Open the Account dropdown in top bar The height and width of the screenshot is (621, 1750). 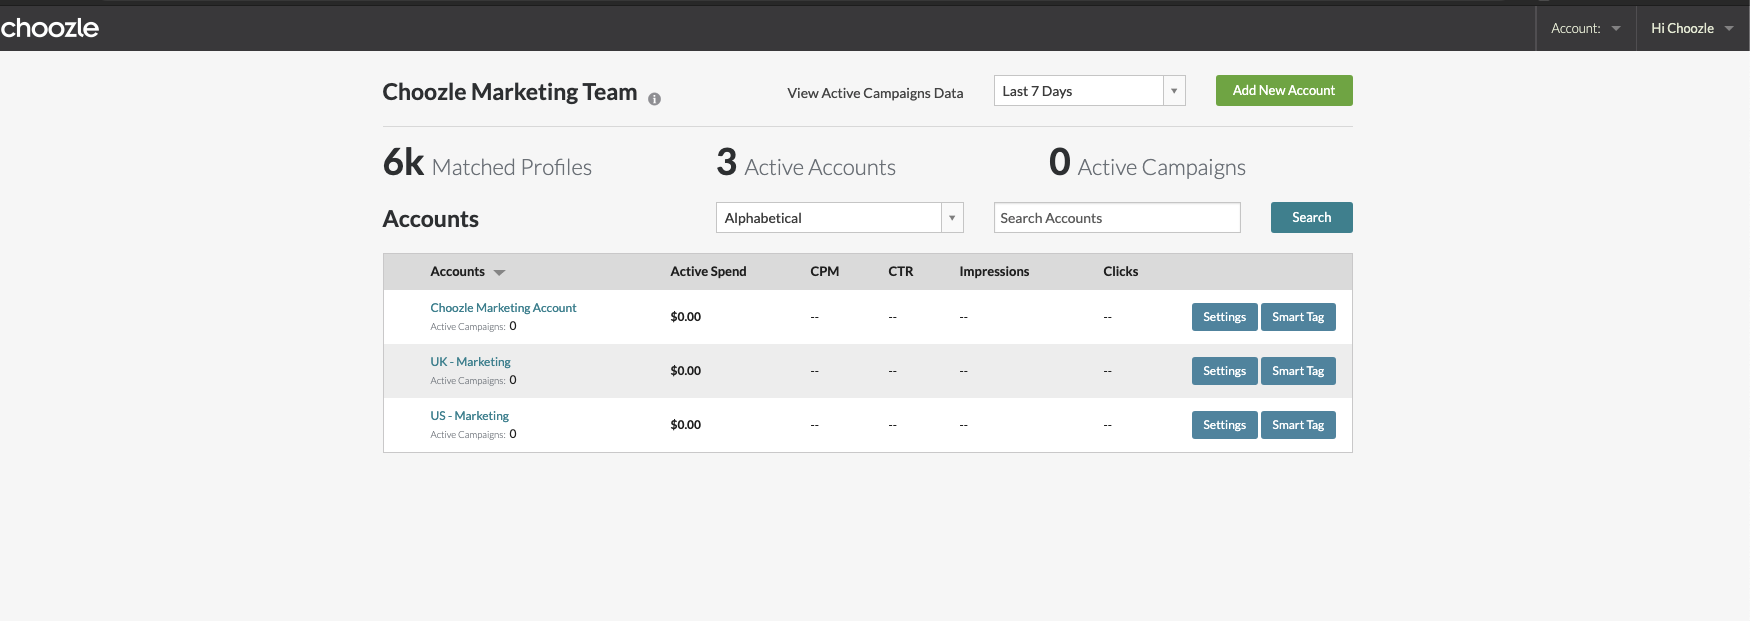(x=1585, y=28)
